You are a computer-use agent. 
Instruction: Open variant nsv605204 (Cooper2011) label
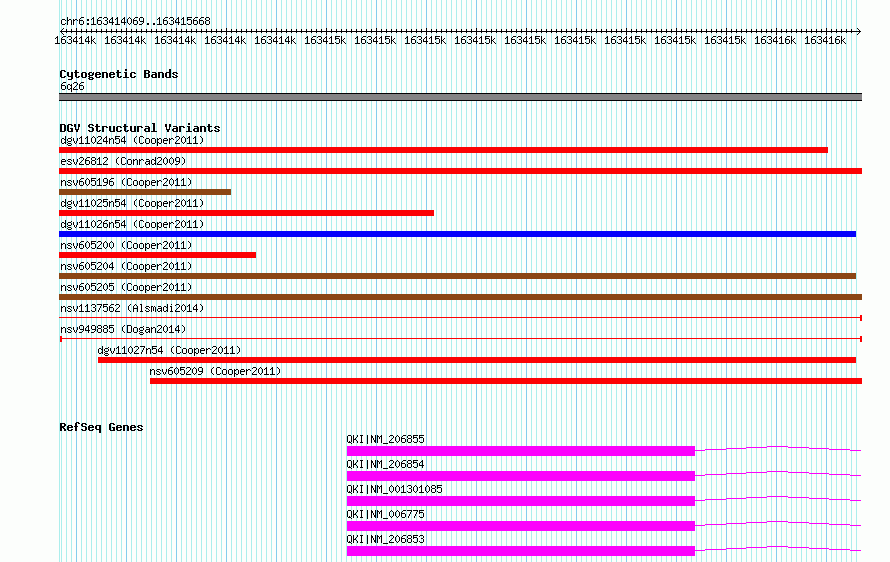[126, 266]
